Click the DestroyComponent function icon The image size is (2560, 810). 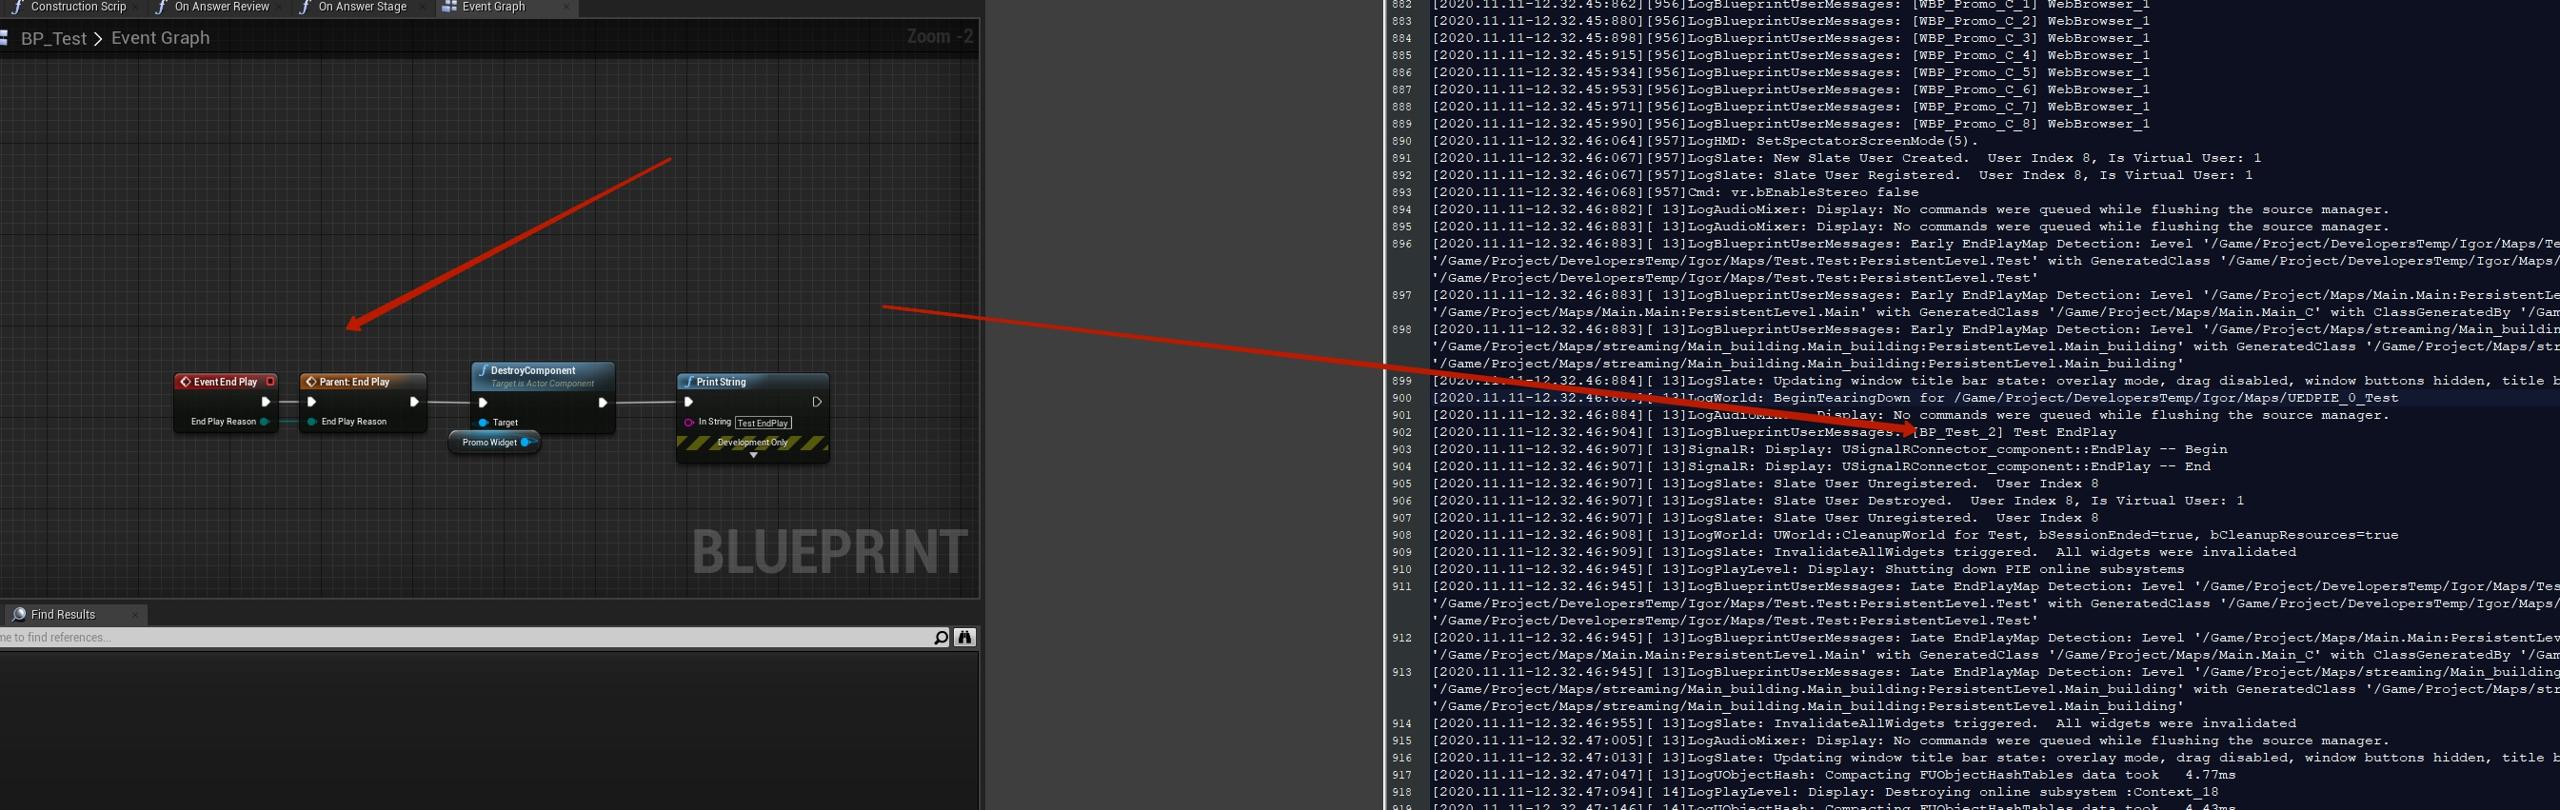(482, 370)
